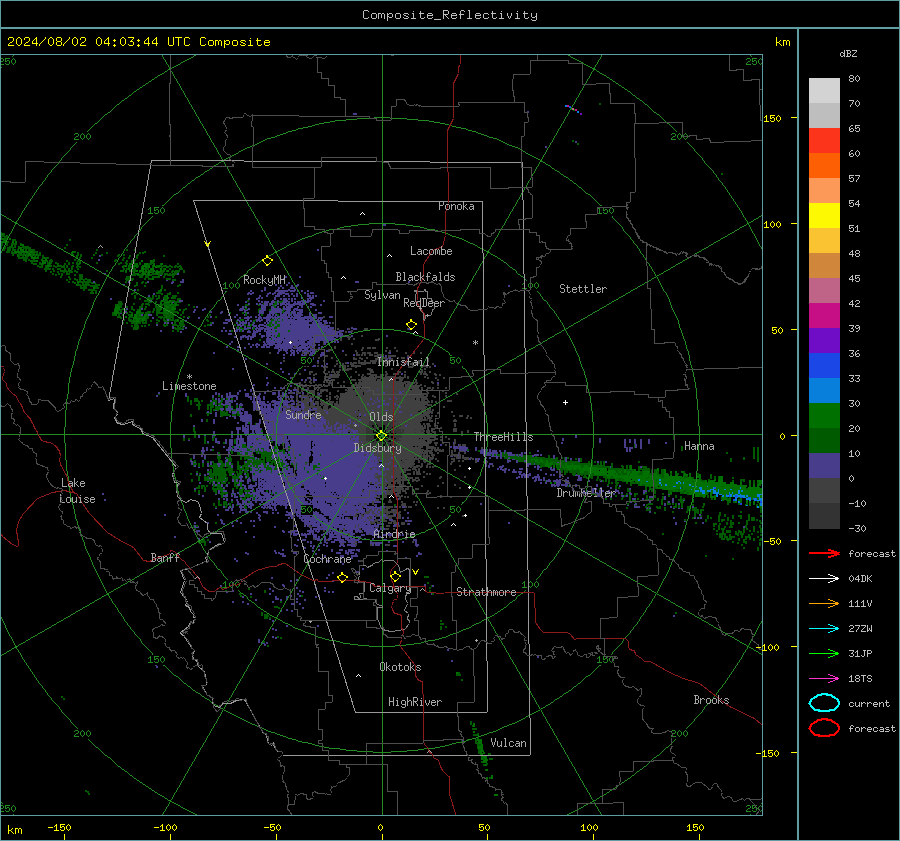900x841 pixels.
Task: Click the white plus marker west of Hanna
Action: (x=565, y=402)
